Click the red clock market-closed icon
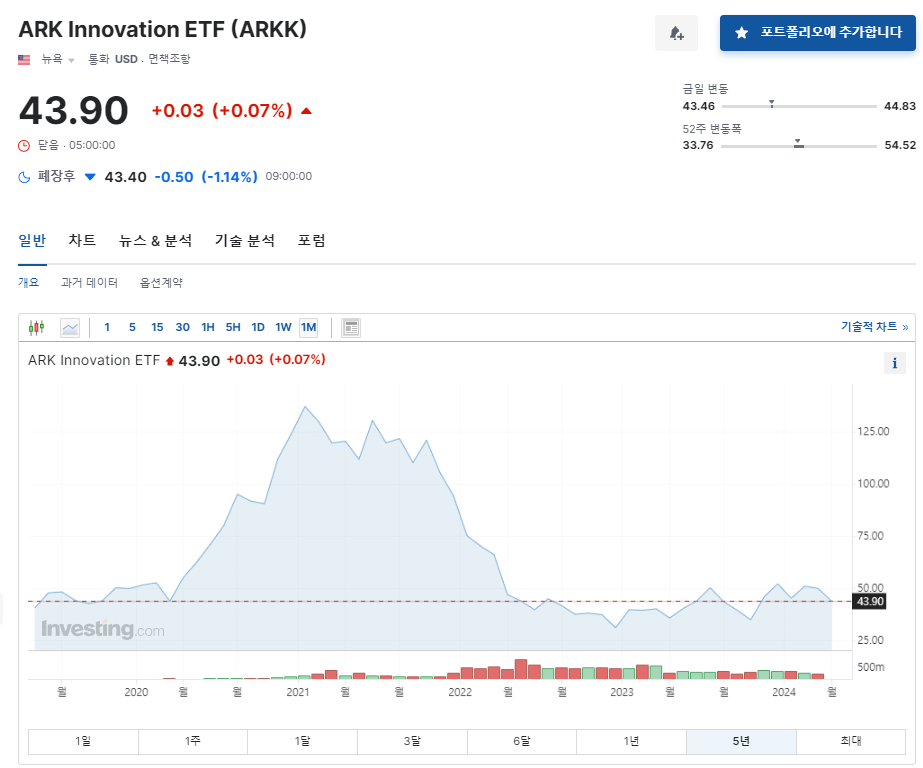 pyautogui.click(x=24, y=145)
